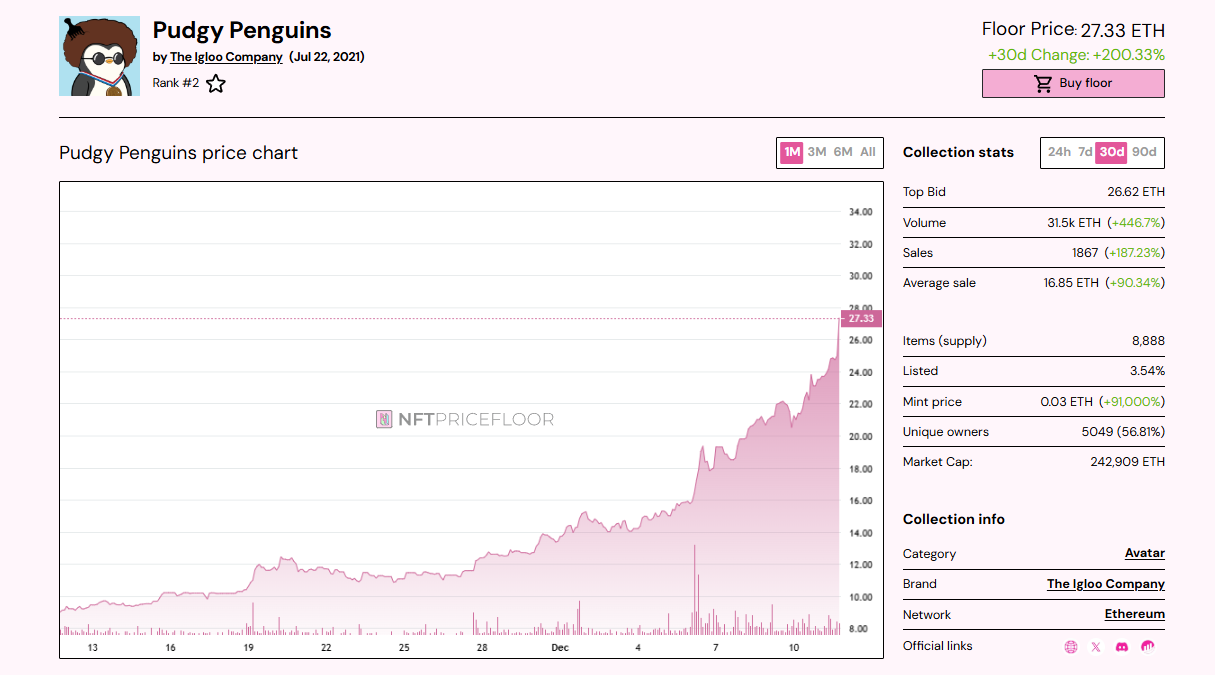This screenshot has width=1215, height=675.
Task: Click the Avatar category link
Action: point(1144,553)
